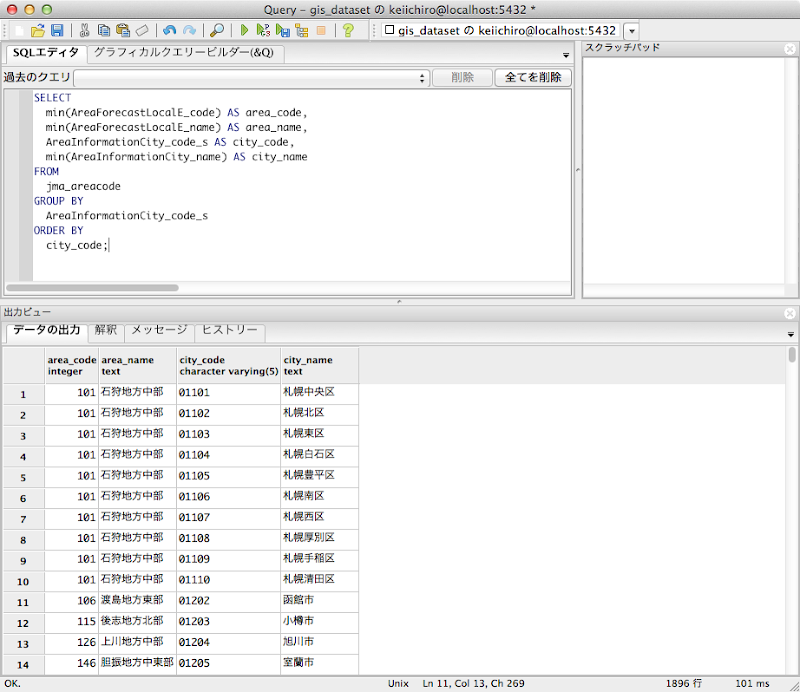The height and width of the screenshot is (692, 800).
Task: Save the query with the floppy disk icon
Action: pos(57,30)
